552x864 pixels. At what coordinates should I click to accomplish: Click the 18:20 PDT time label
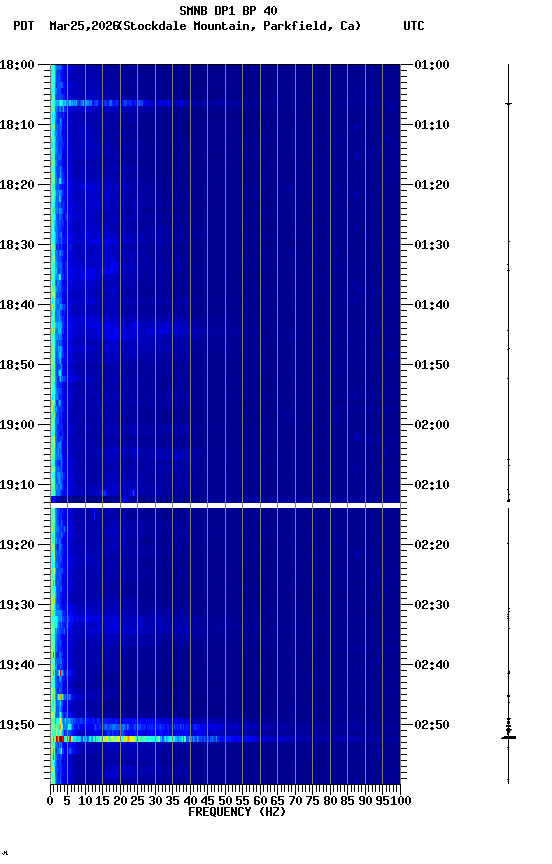(x=17, y=185)
